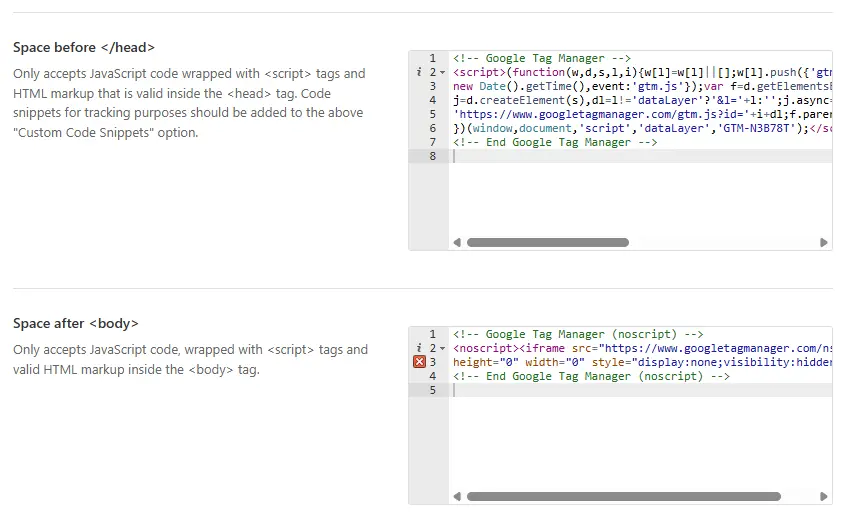
Task: Place the cursor on empty line 5 of the body editor
Action: [640, 390]
